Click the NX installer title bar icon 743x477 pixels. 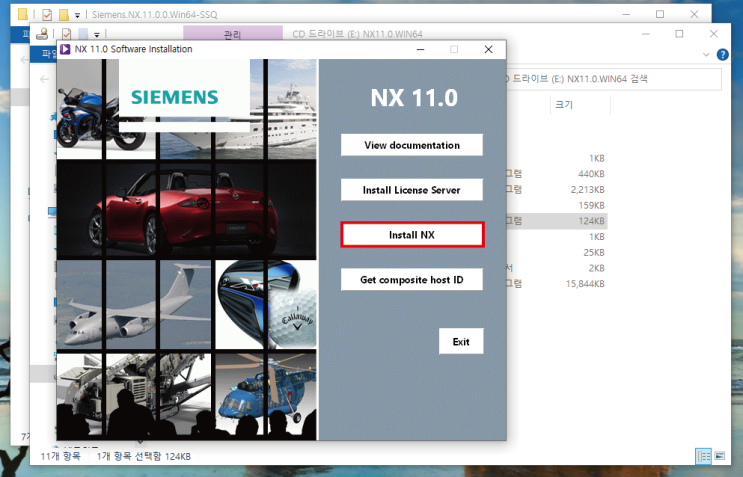coord(65,49)
